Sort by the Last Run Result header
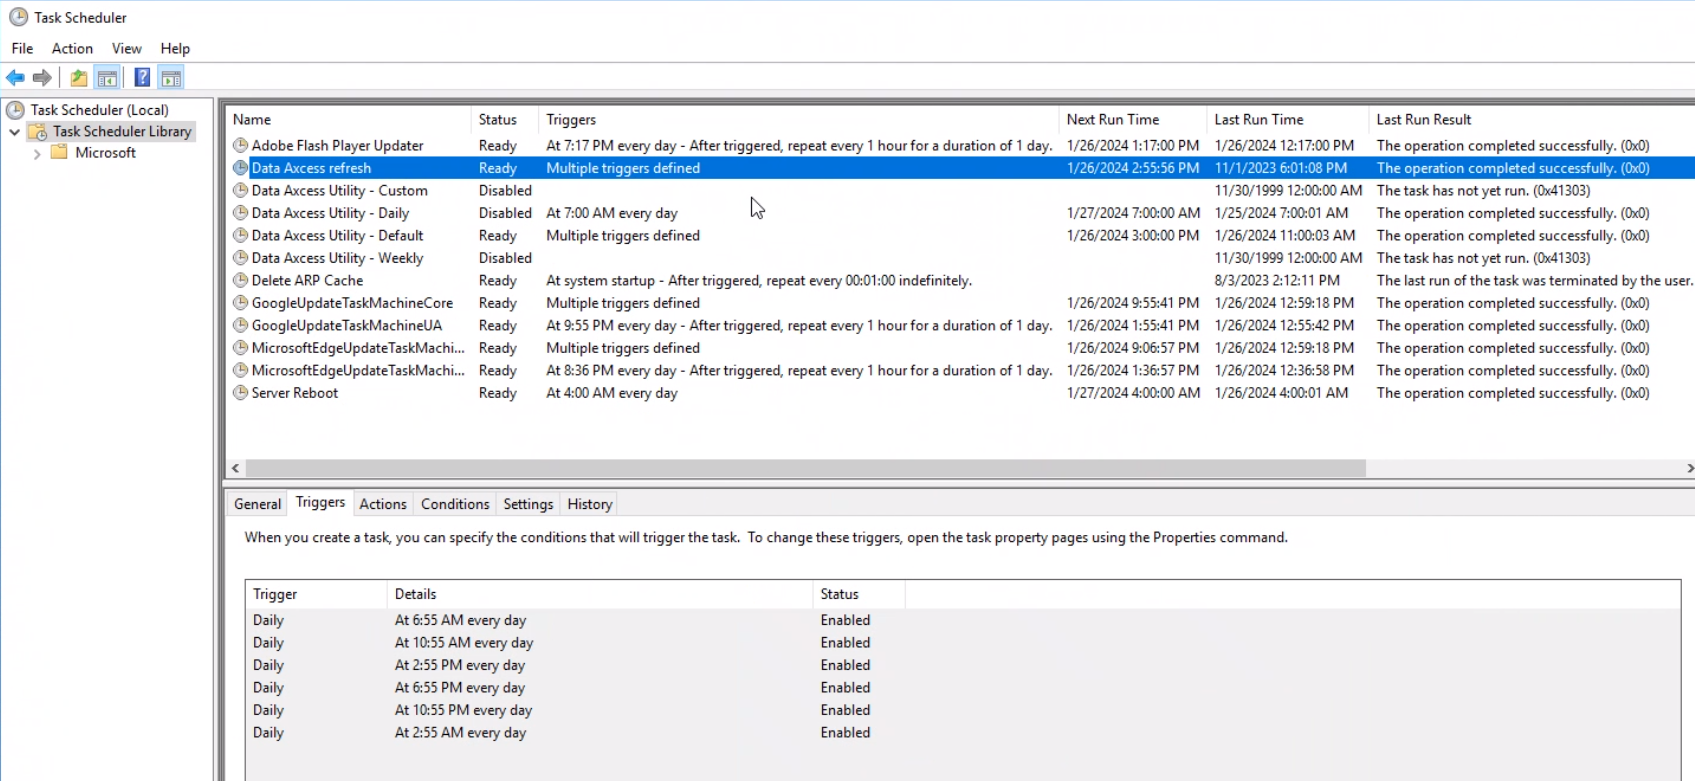1695x781 pixels. (1531, 119)
